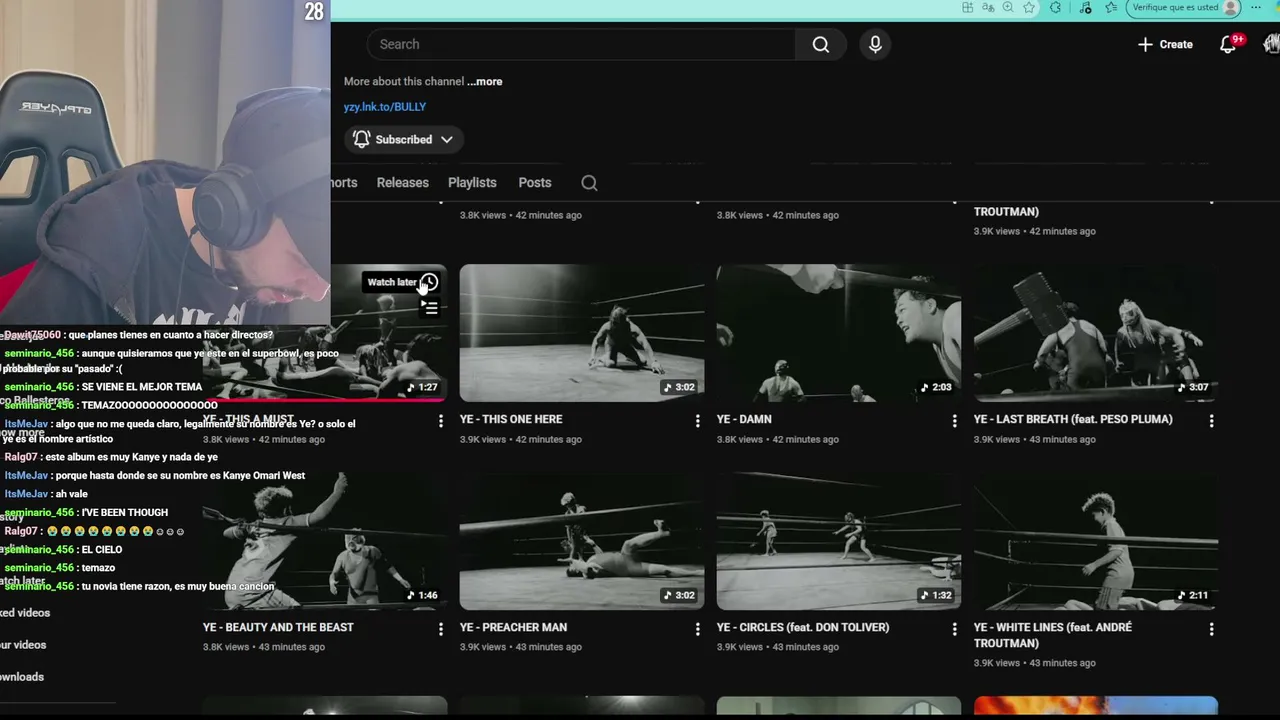Switch to the Playlists tab

(x=472, y=183)
